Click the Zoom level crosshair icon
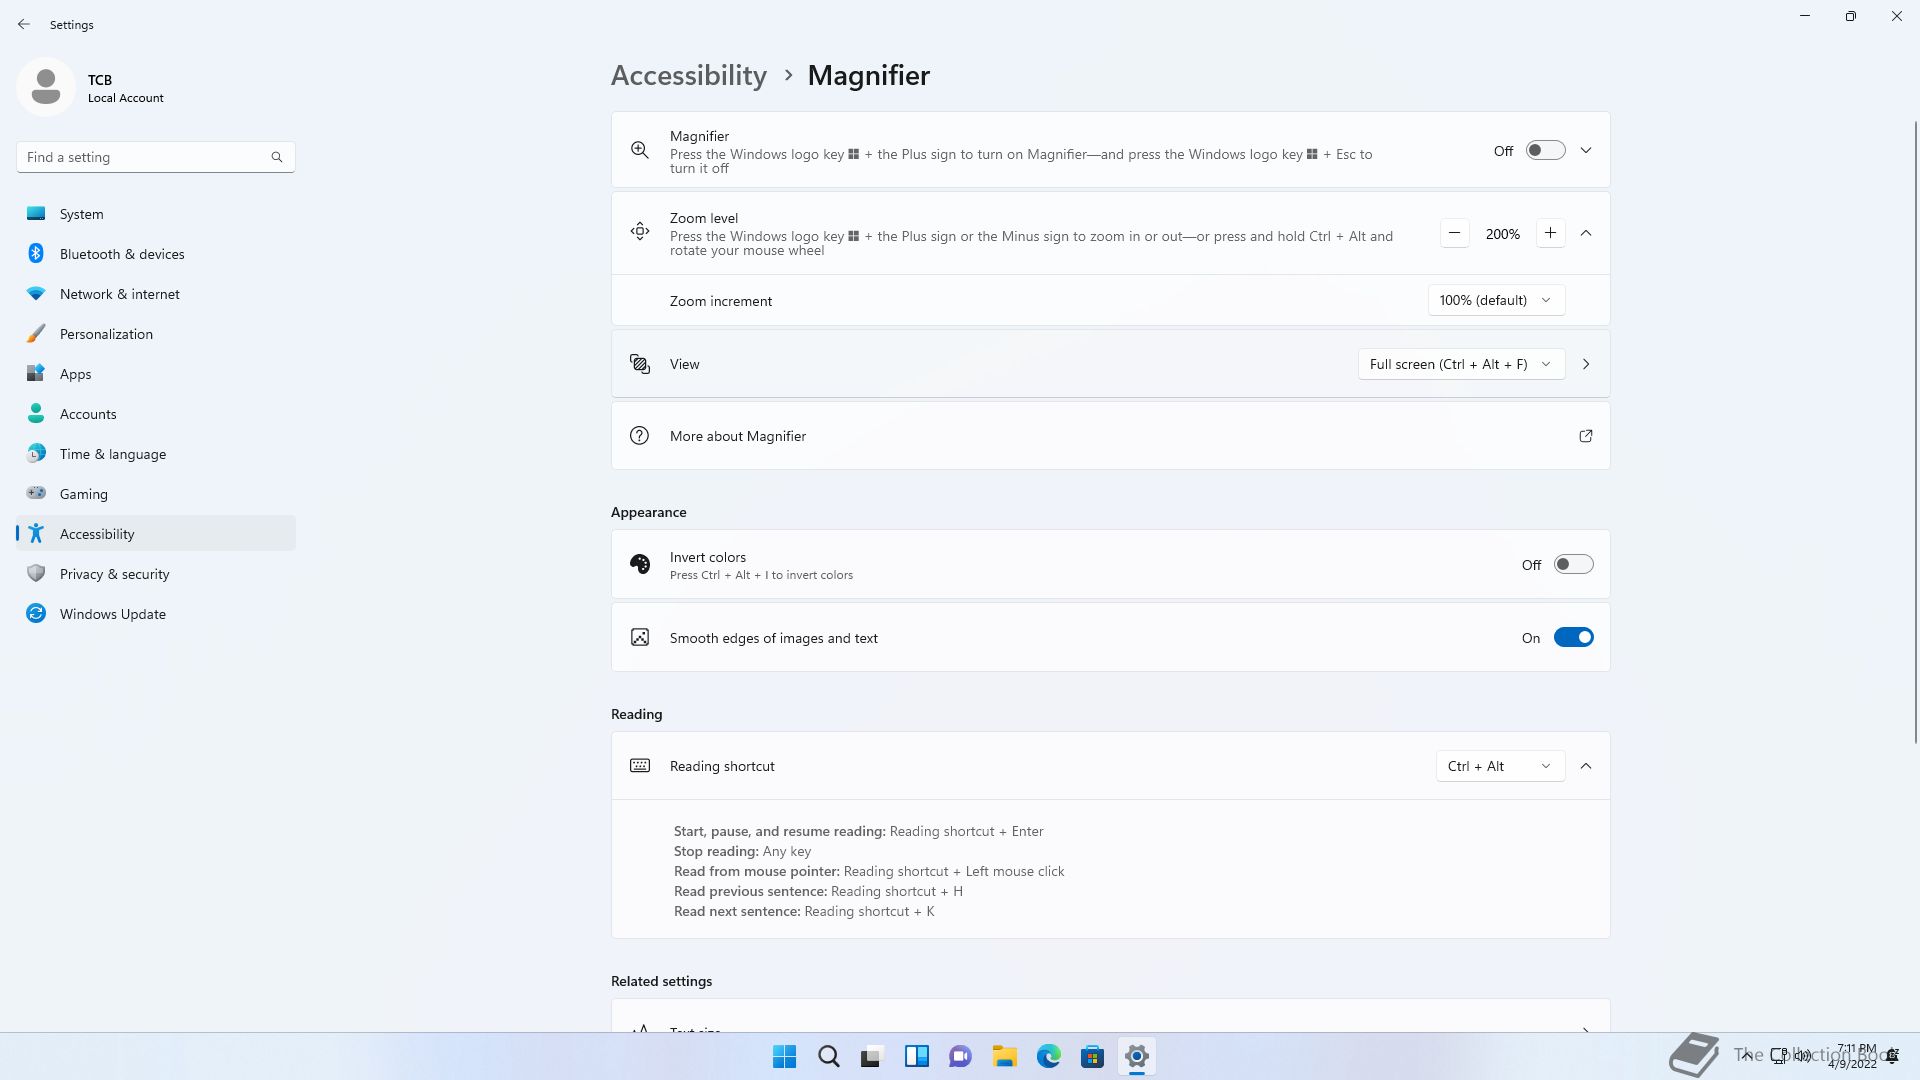The width and height of the screenshot is (1920, 1080). tap(640, 232)
